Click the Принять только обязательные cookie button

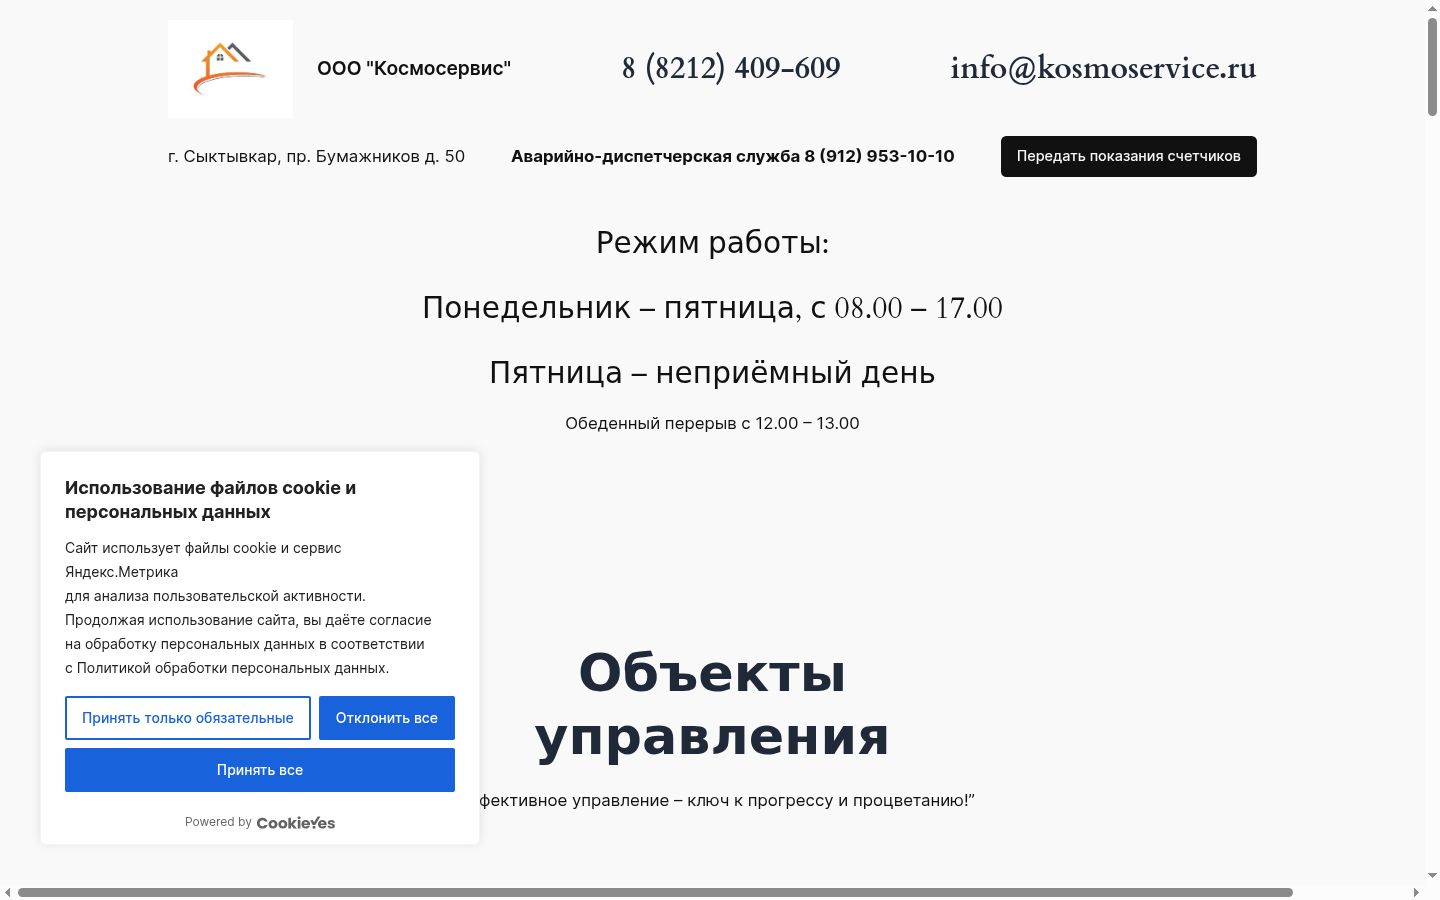click(188, 718)
